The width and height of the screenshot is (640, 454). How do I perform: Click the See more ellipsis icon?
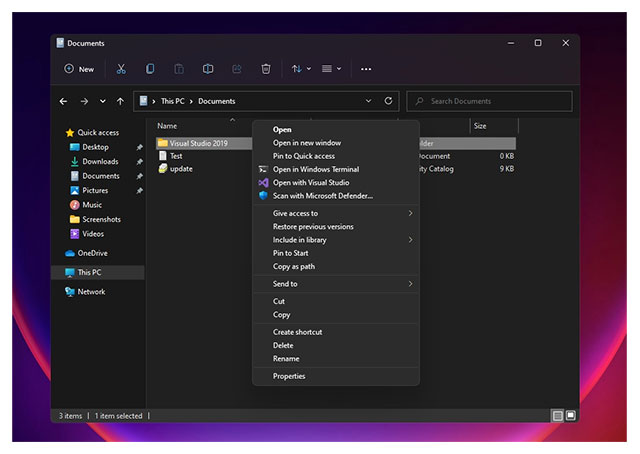[366, 69]
